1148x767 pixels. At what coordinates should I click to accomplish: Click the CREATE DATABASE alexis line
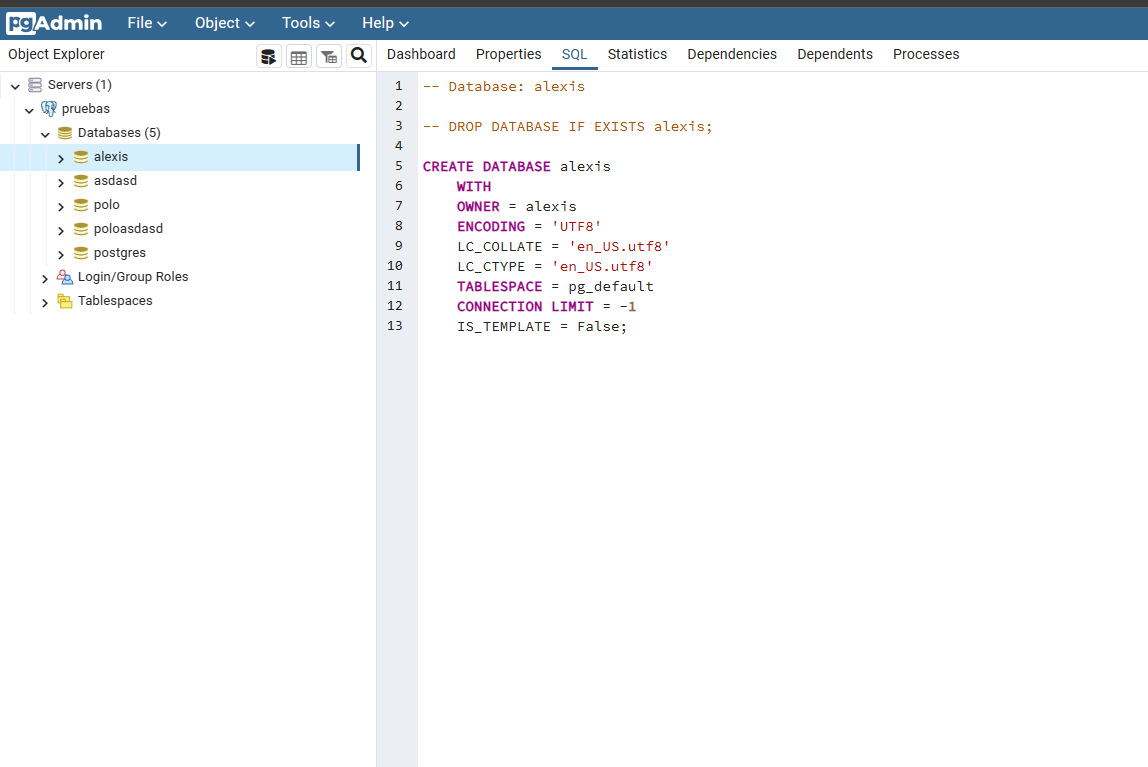click(x=516, y=166)
